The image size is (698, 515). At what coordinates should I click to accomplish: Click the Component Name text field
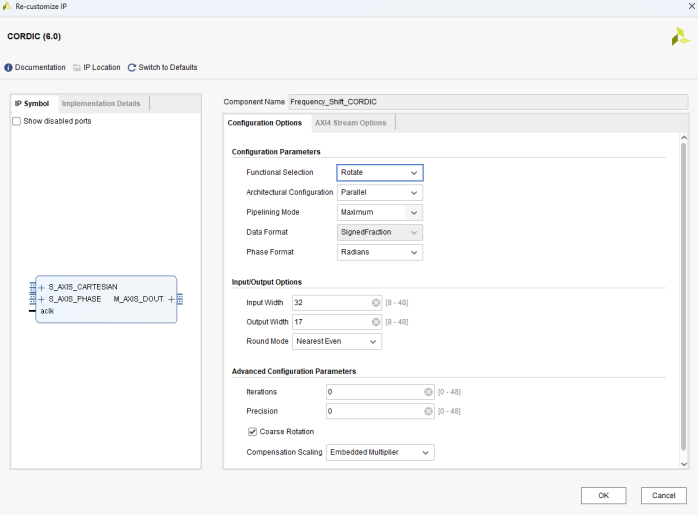click(x=487, y=102)
